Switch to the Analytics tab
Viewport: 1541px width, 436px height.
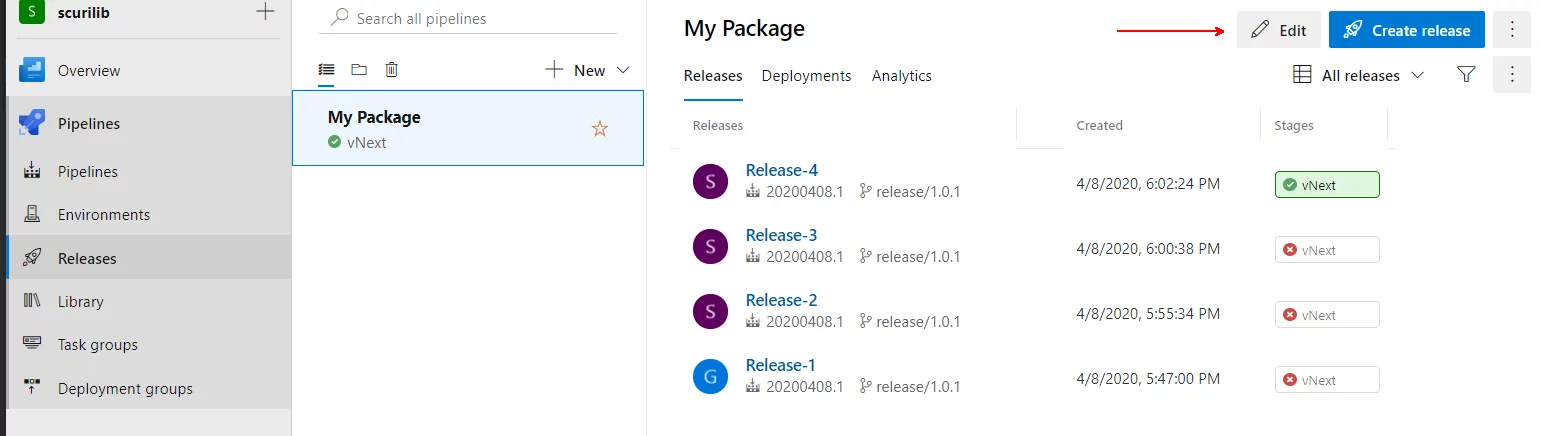(x=902, y=76)
